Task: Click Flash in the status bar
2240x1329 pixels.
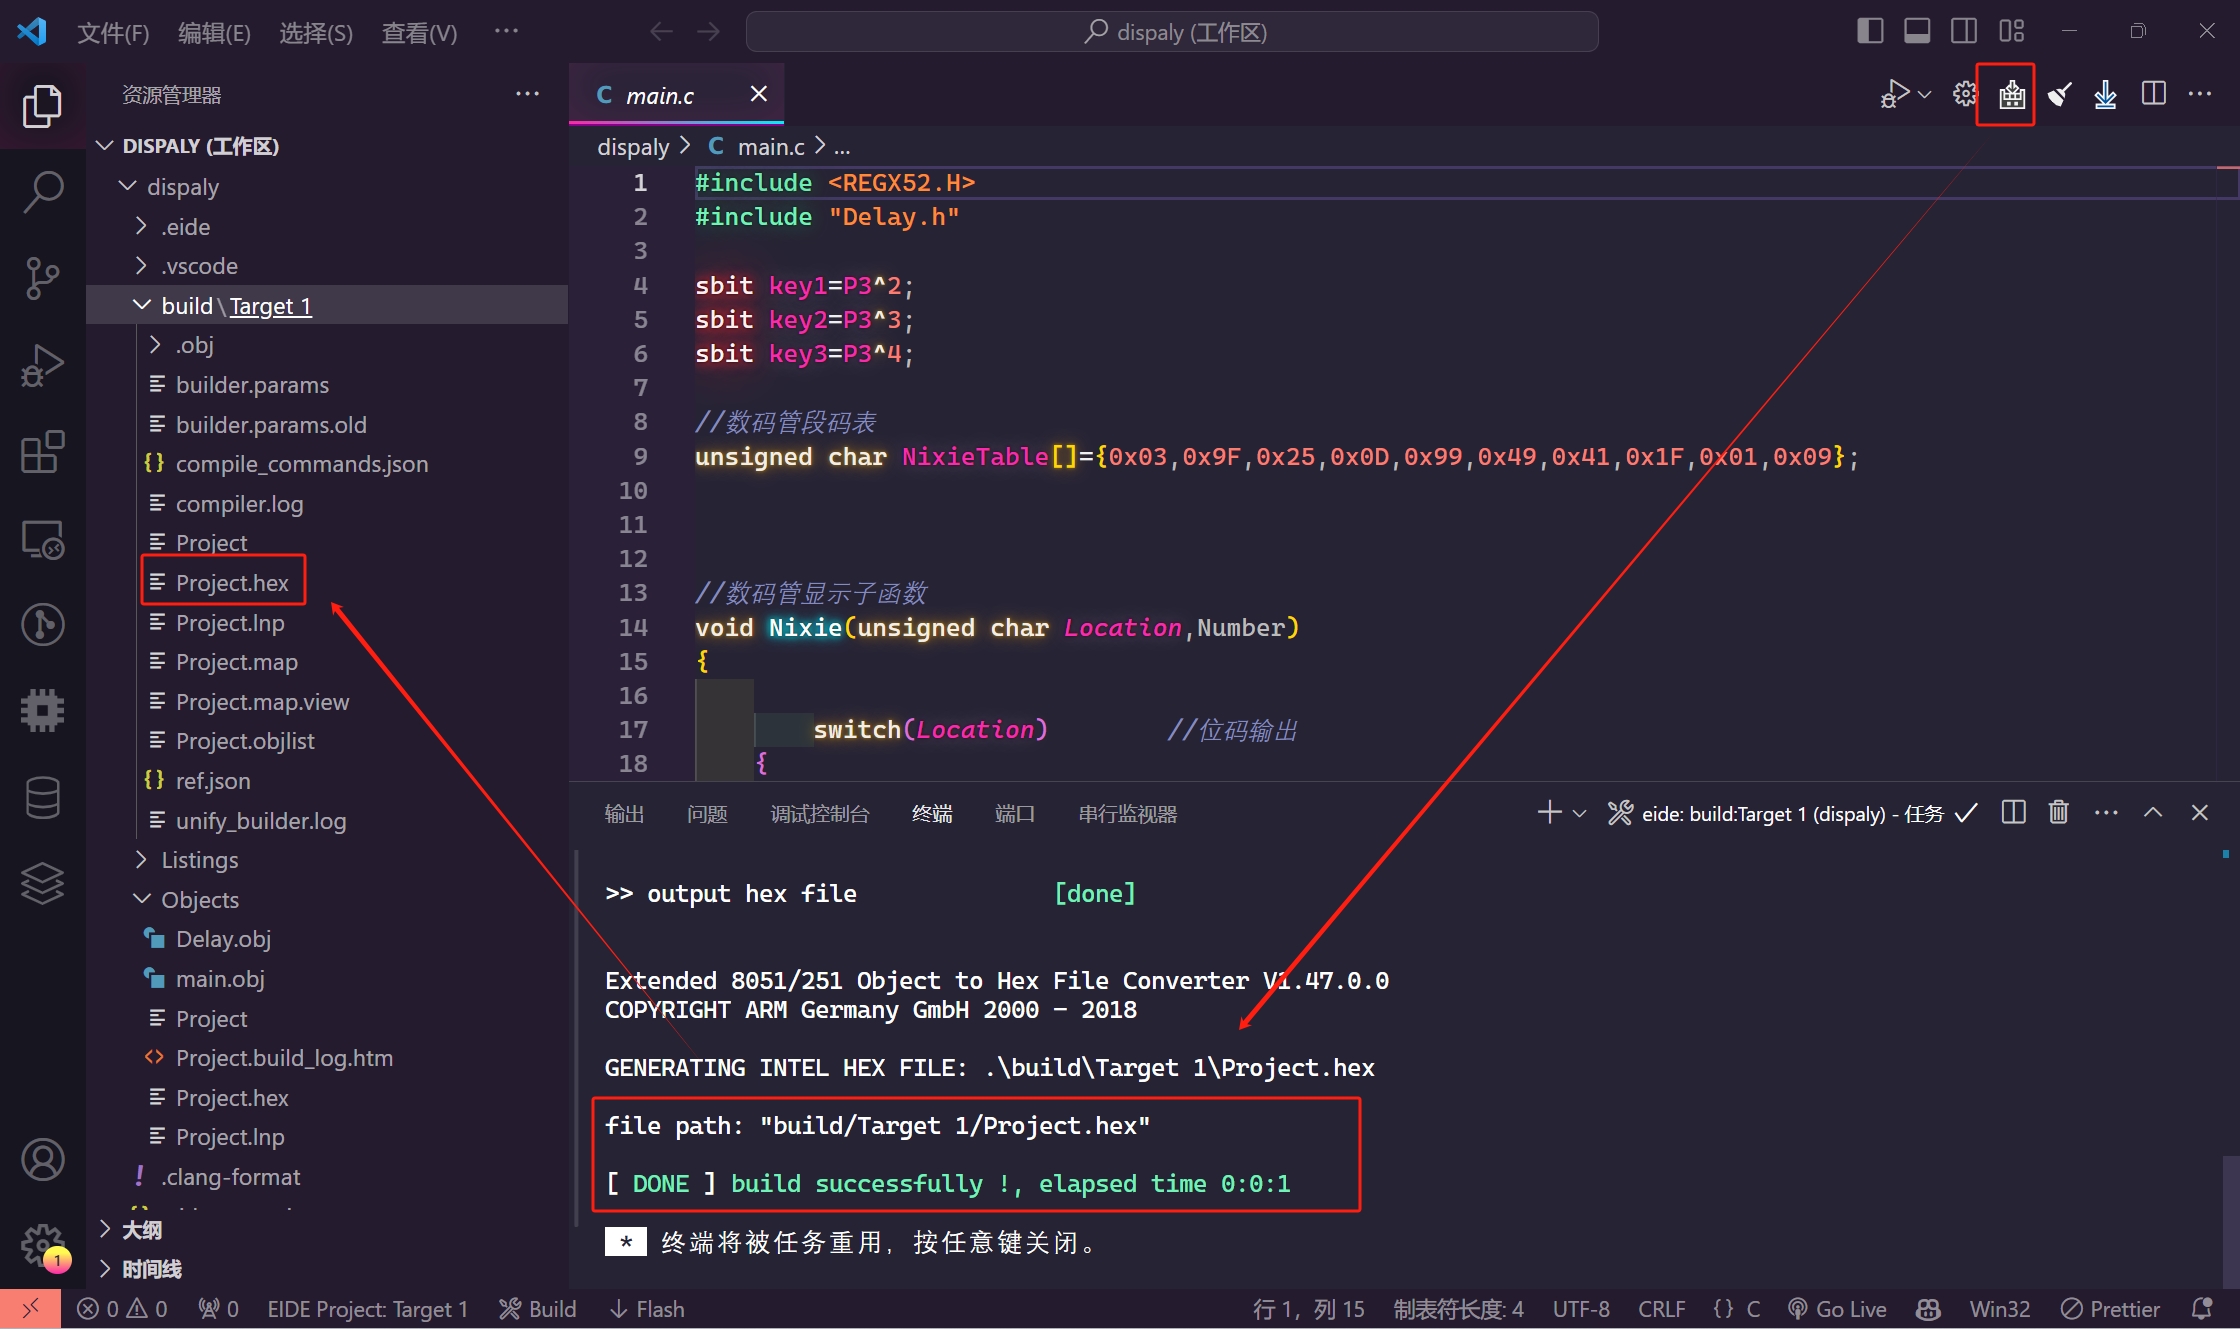Action: tap(648, 1309)
